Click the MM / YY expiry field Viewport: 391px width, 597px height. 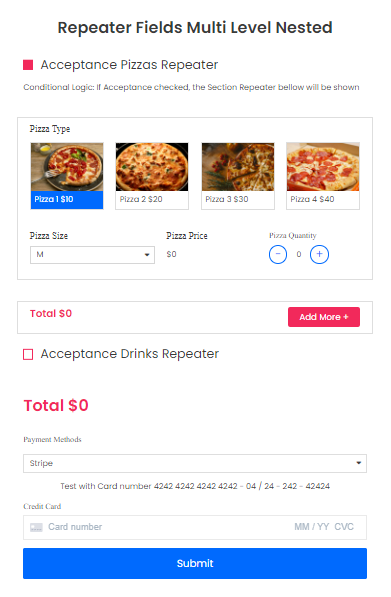coord(312,527)
